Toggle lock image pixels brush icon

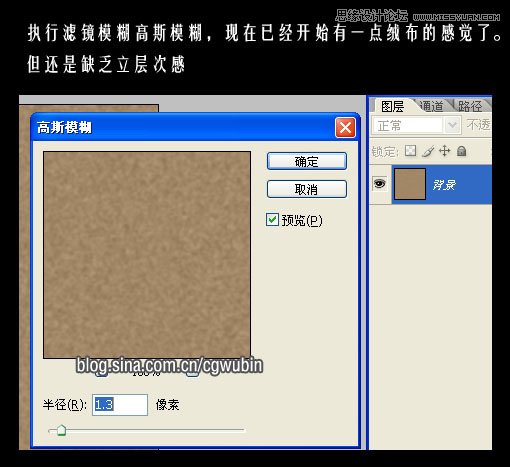(428, 151)
